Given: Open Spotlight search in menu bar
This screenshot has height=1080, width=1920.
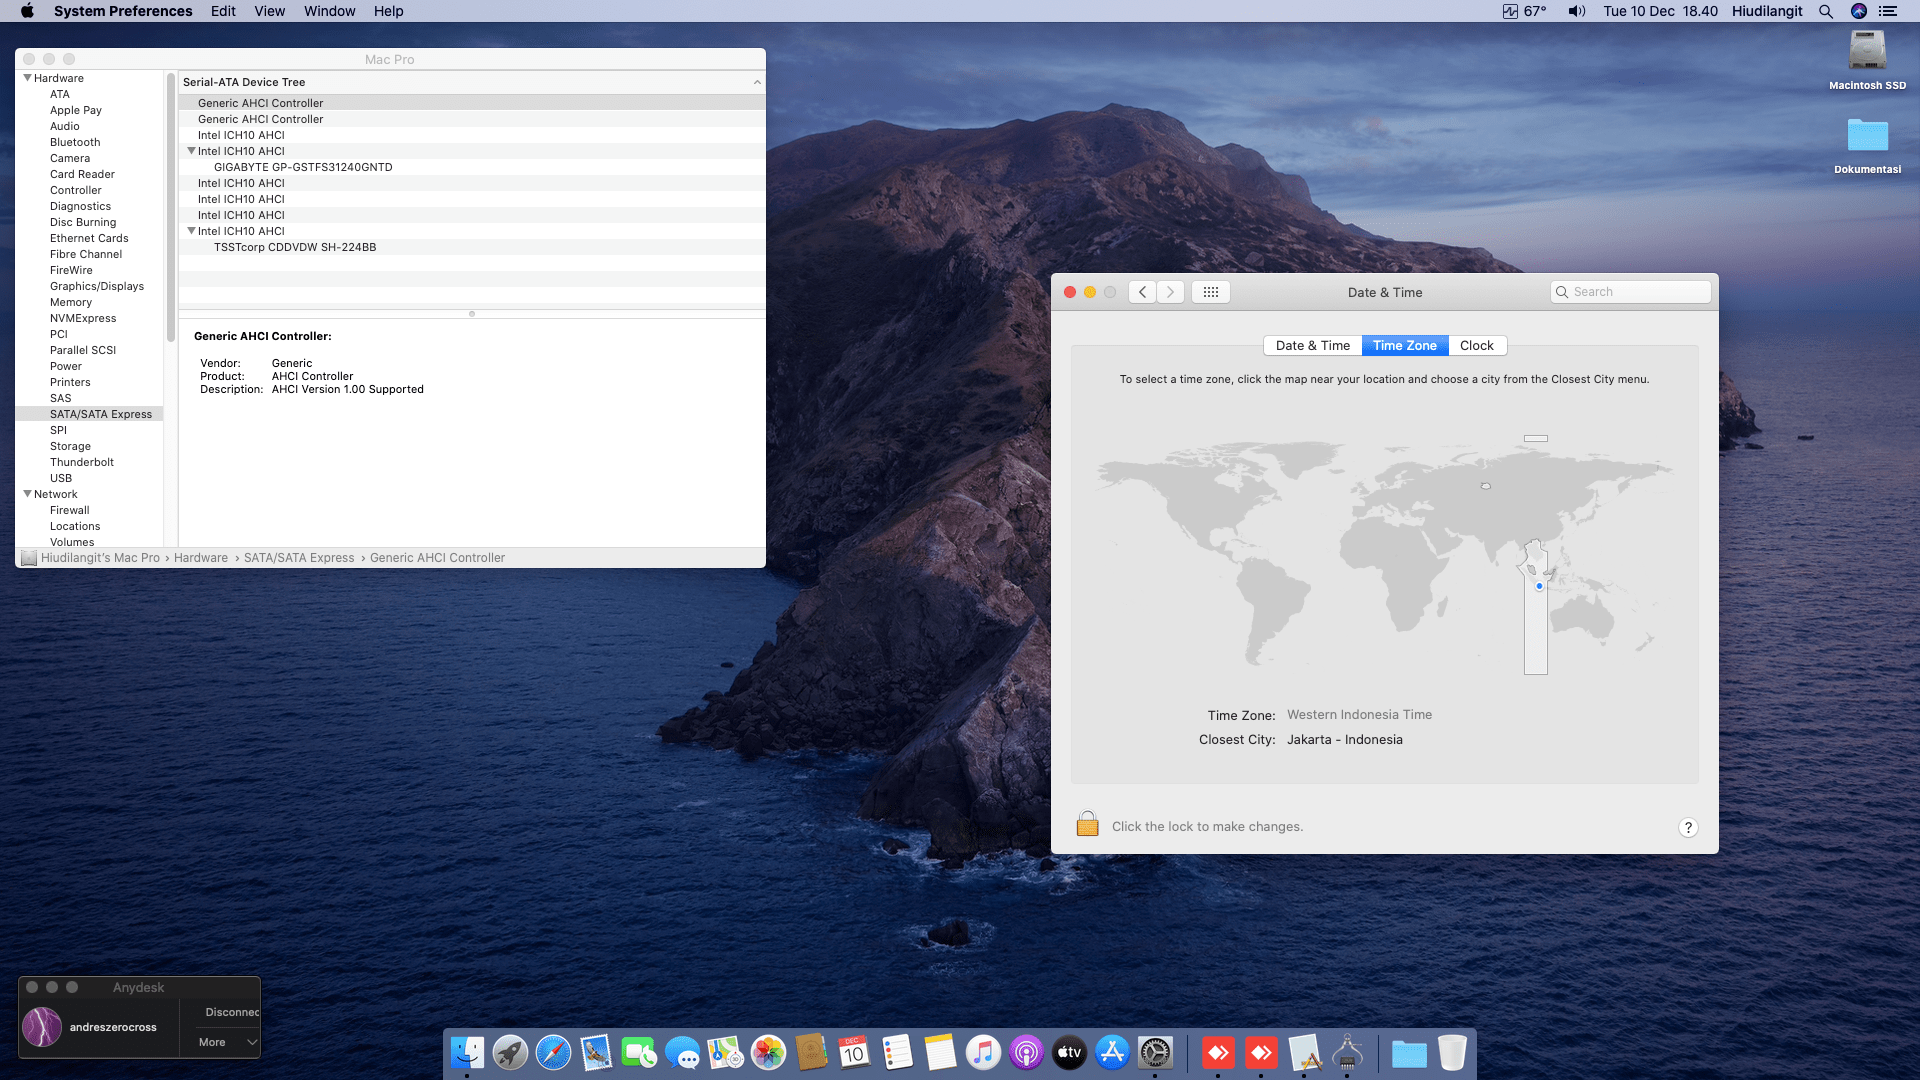Looking at the screenshot, I should tap(1825, 11).
